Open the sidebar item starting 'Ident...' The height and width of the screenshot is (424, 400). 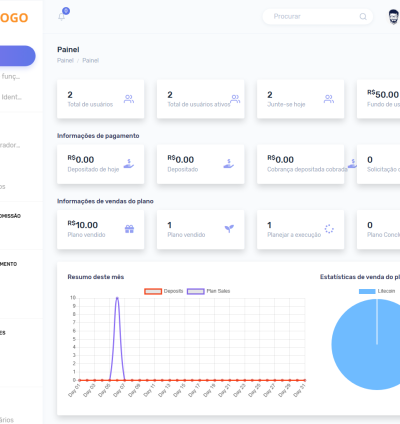[11, 97]
